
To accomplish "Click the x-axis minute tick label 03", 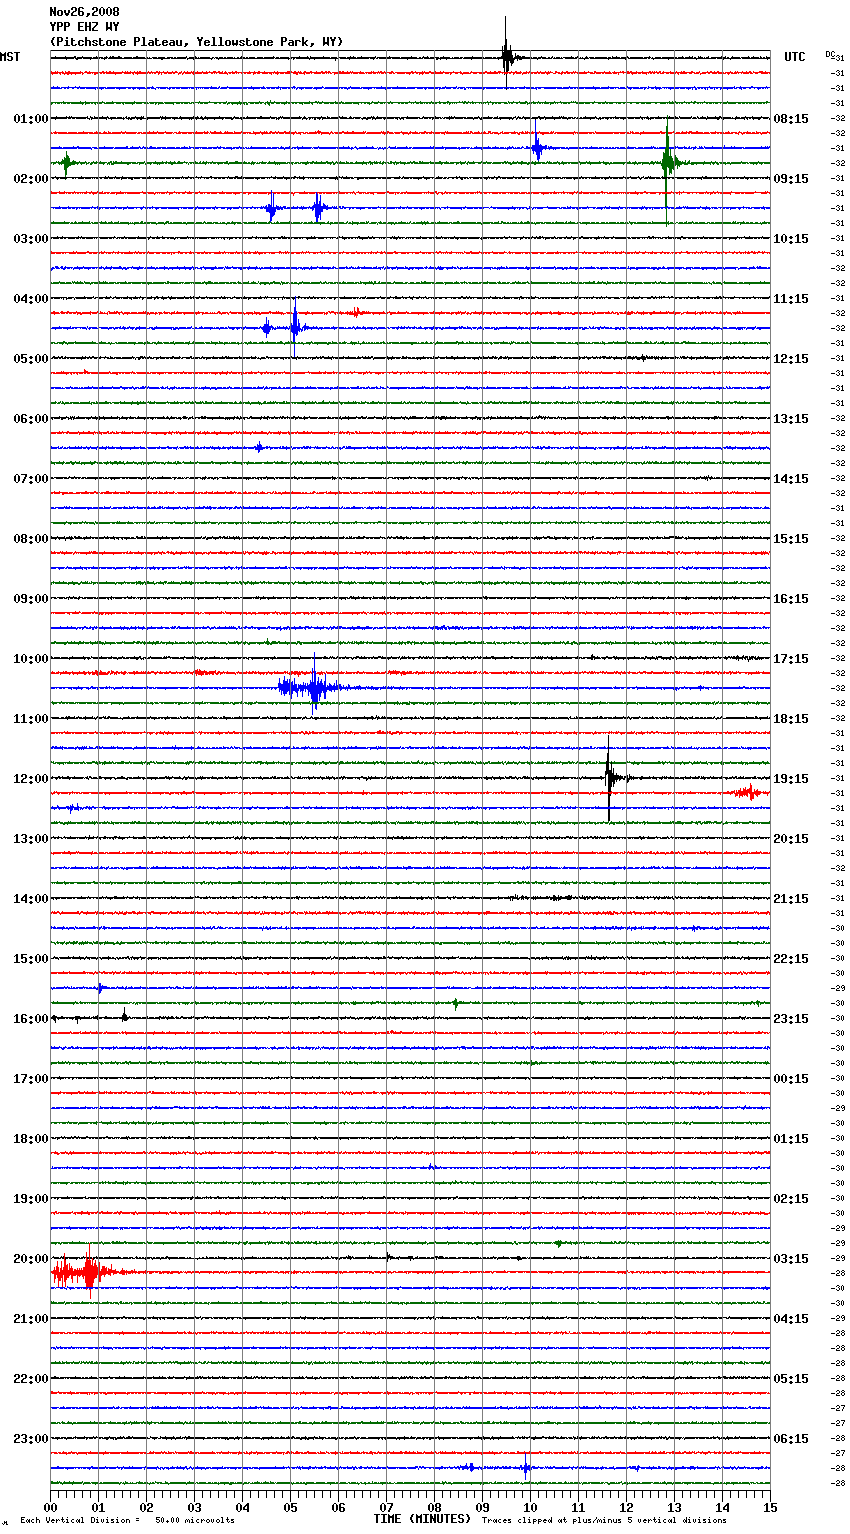I will coord(194,1507).
